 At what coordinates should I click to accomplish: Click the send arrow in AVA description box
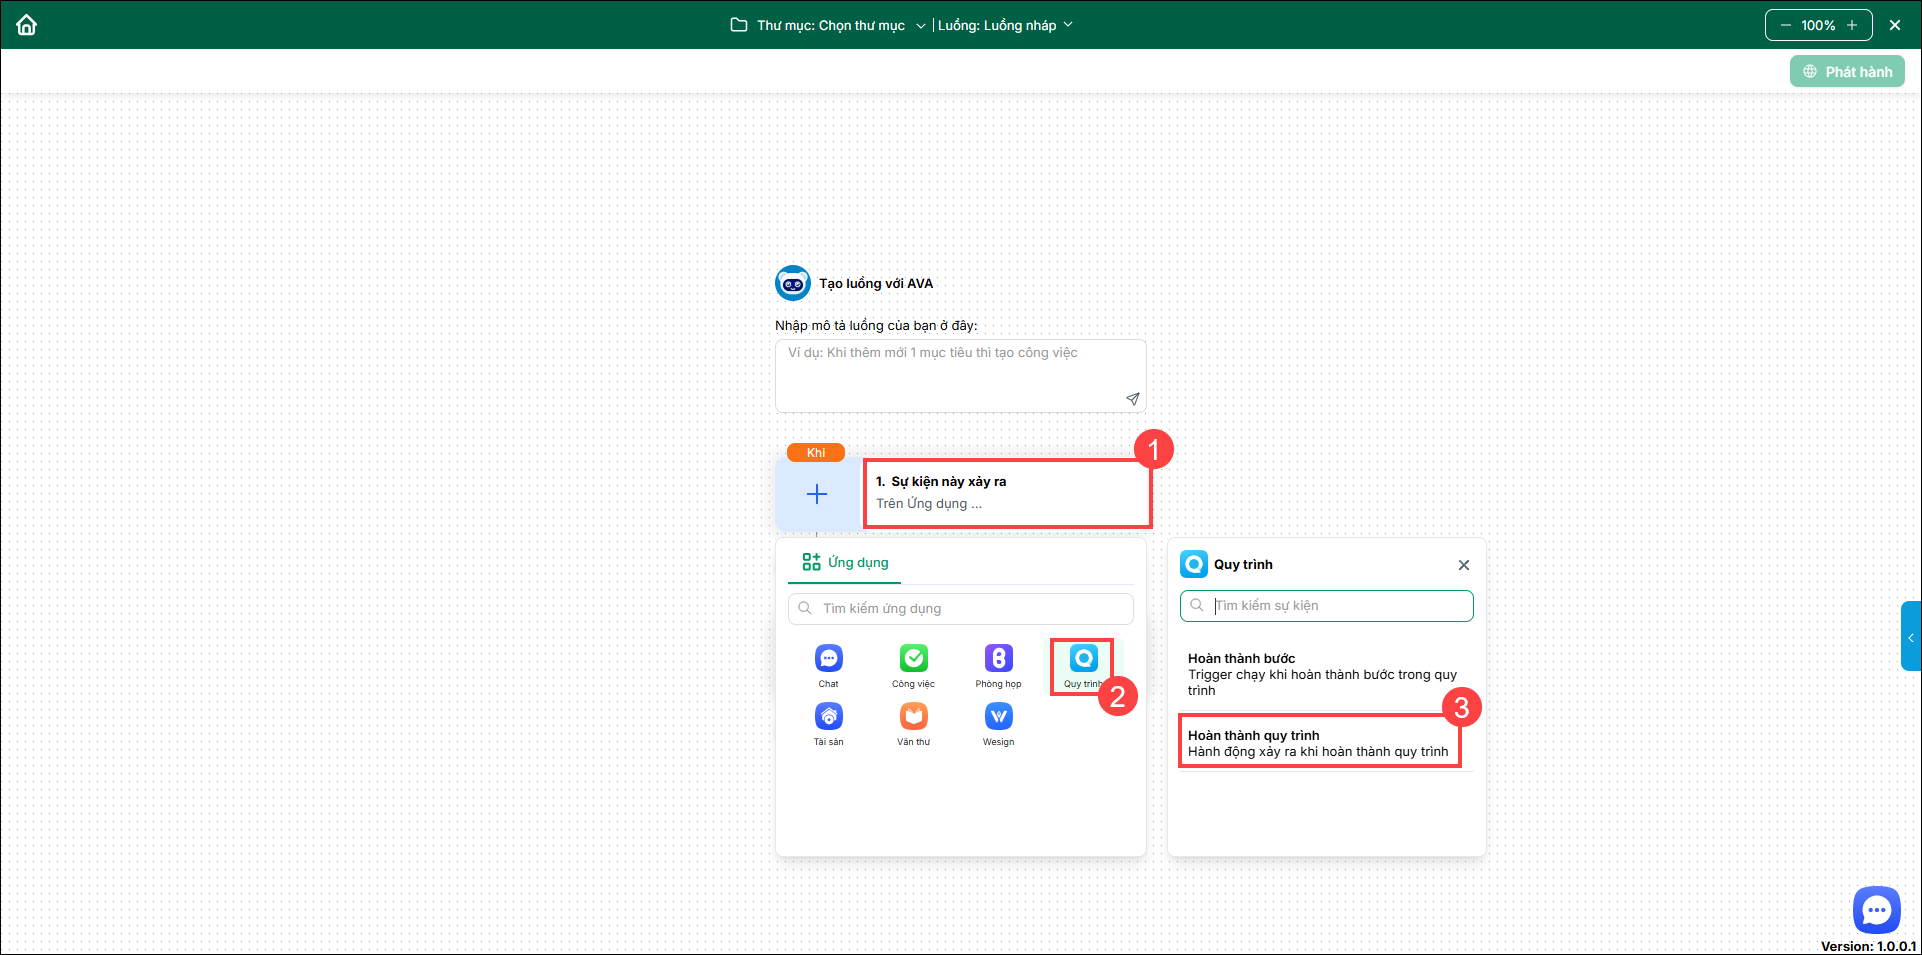pyautogui.click(x=1132, y=399)
